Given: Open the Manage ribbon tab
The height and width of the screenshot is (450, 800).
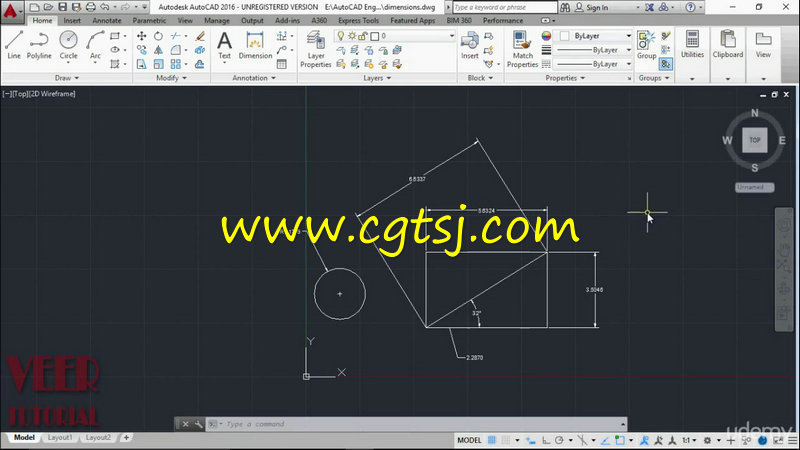Looking at the screenshot, I should point(216,20).
